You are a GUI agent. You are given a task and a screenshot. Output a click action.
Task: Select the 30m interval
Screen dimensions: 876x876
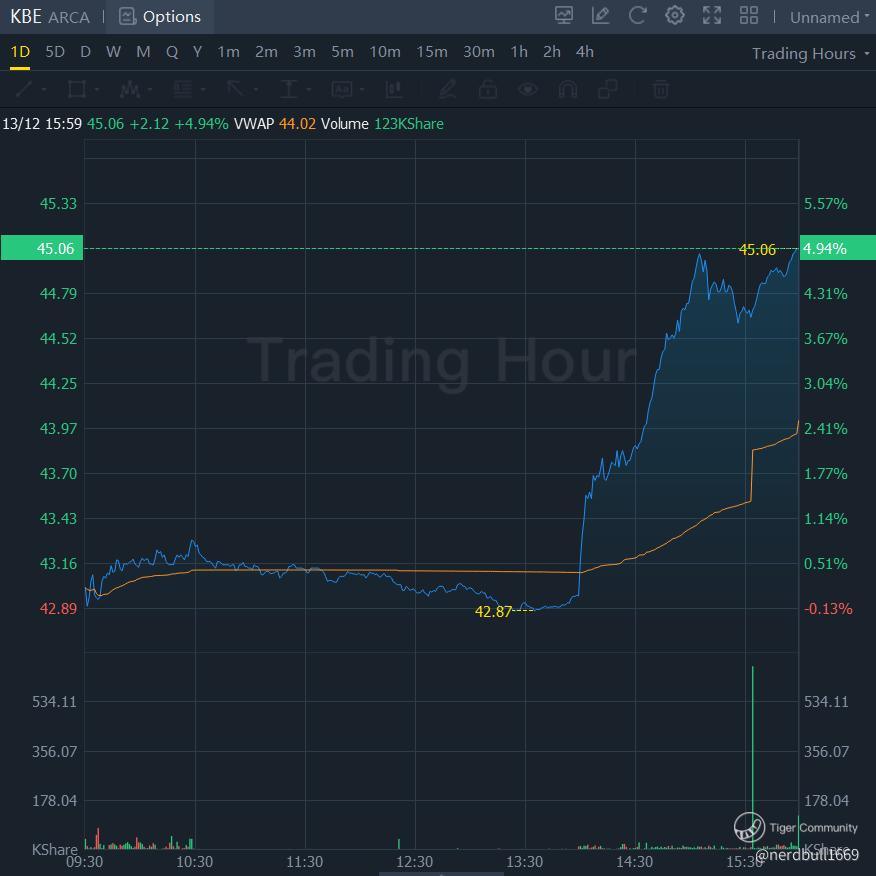pos(479,52)
